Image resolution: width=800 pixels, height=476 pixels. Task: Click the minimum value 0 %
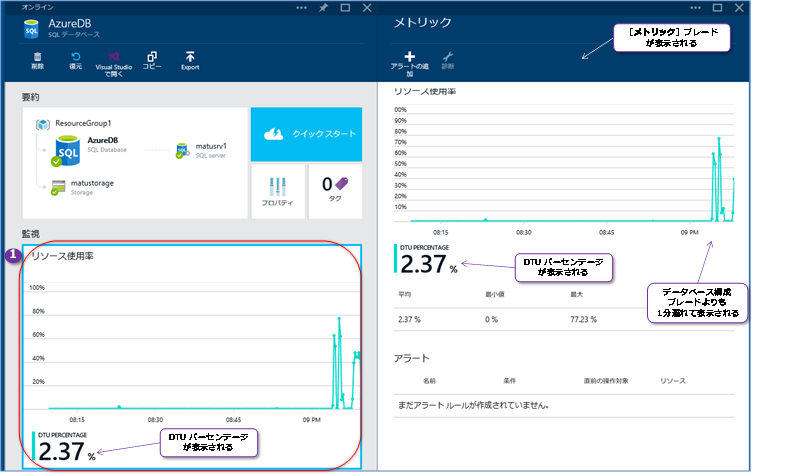pyautogui.click(x=491, y=319)
